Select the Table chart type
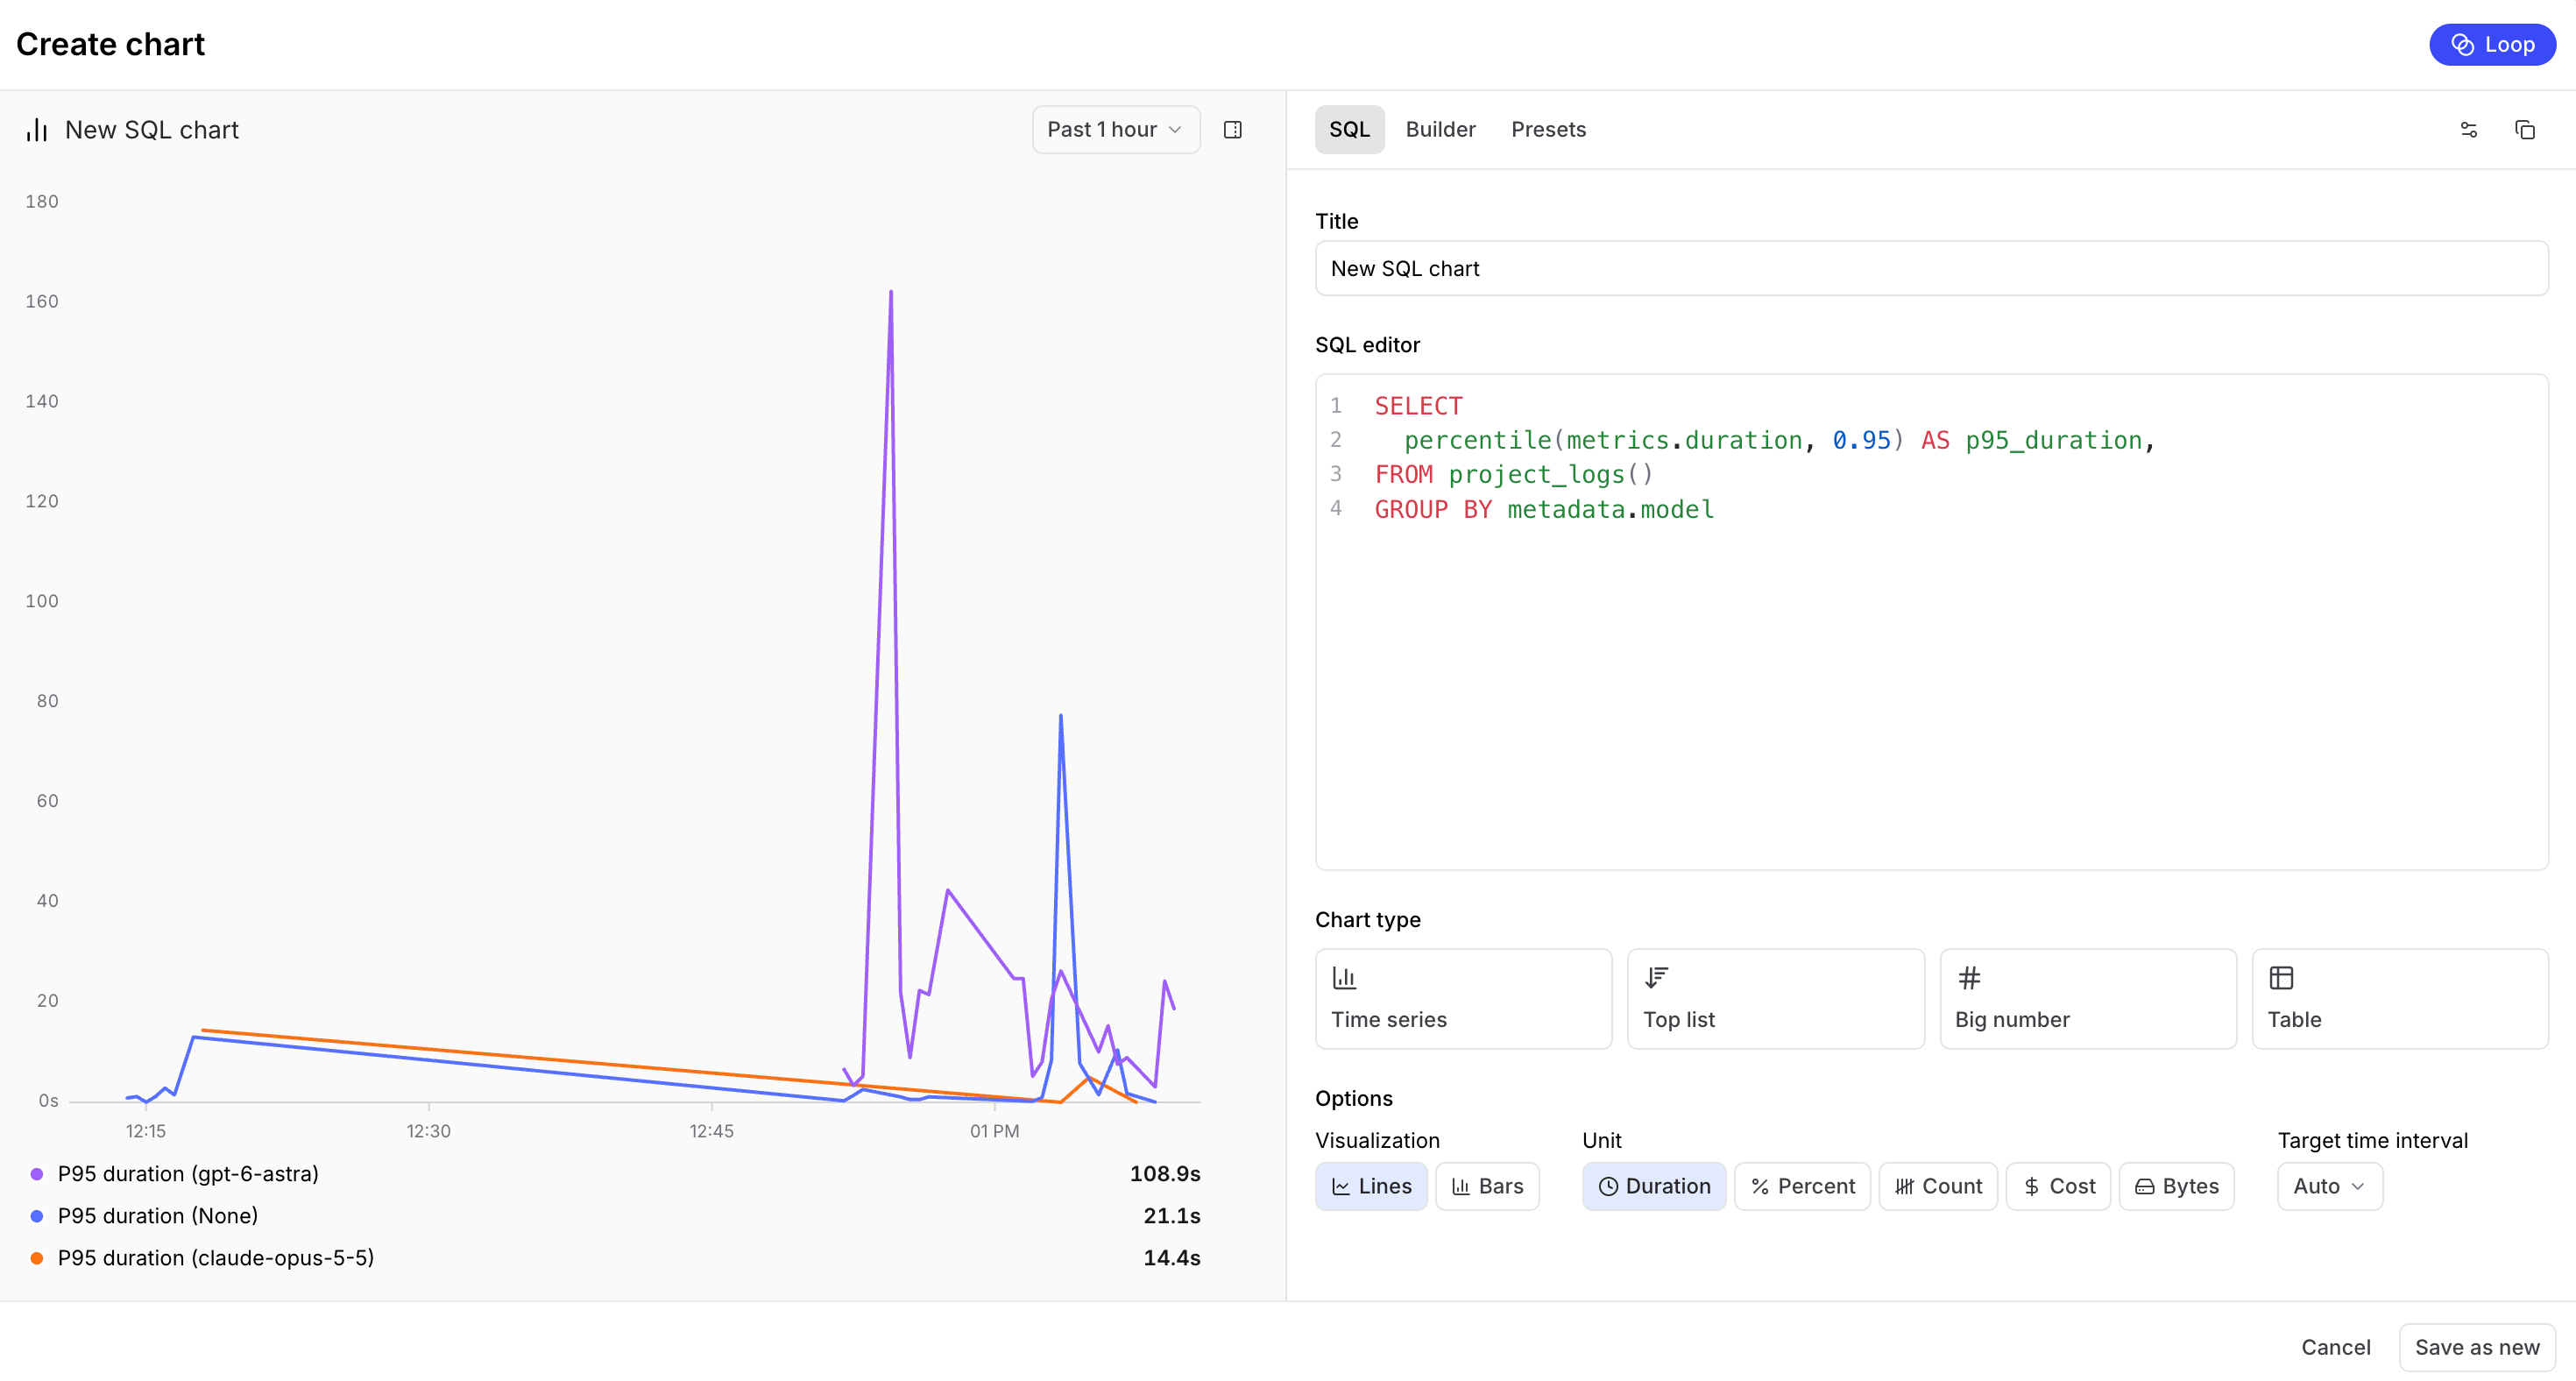The image size is (2576, 1381). (2400, 998)
